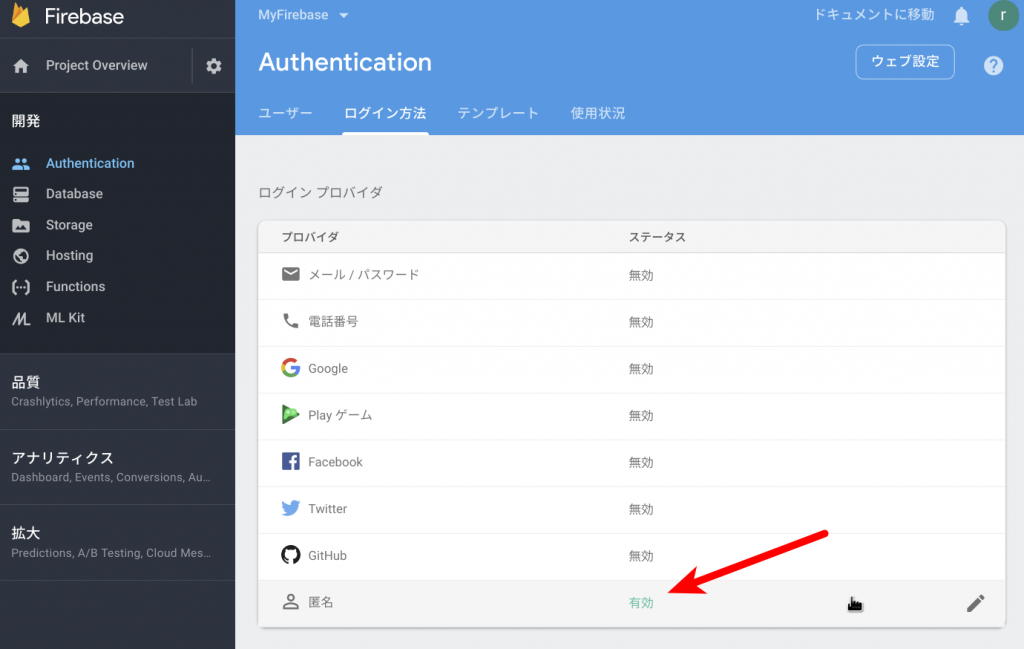
Task: Click the Functions sidebar item
Action: 73,286
